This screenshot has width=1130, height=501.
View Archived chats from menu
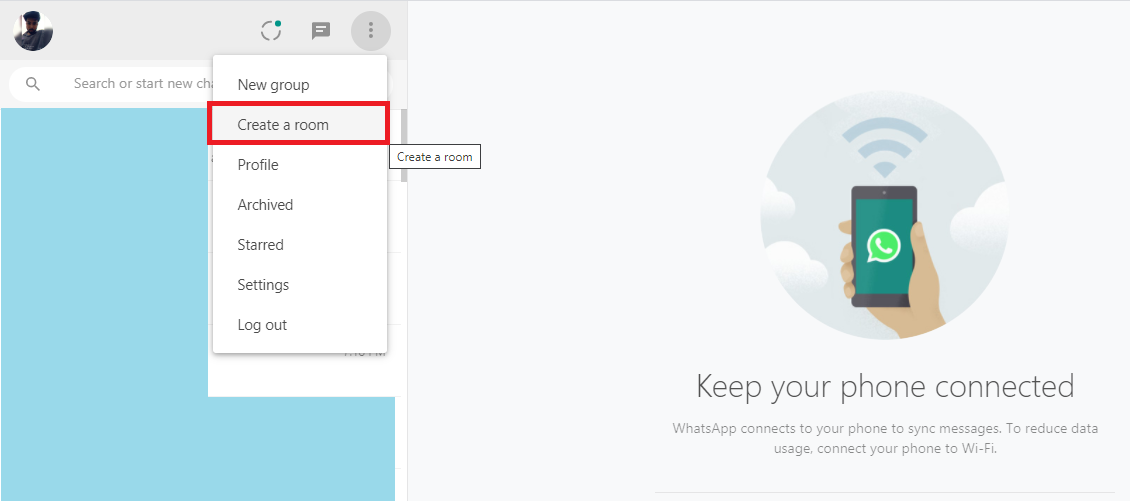(x=265, y=205)
